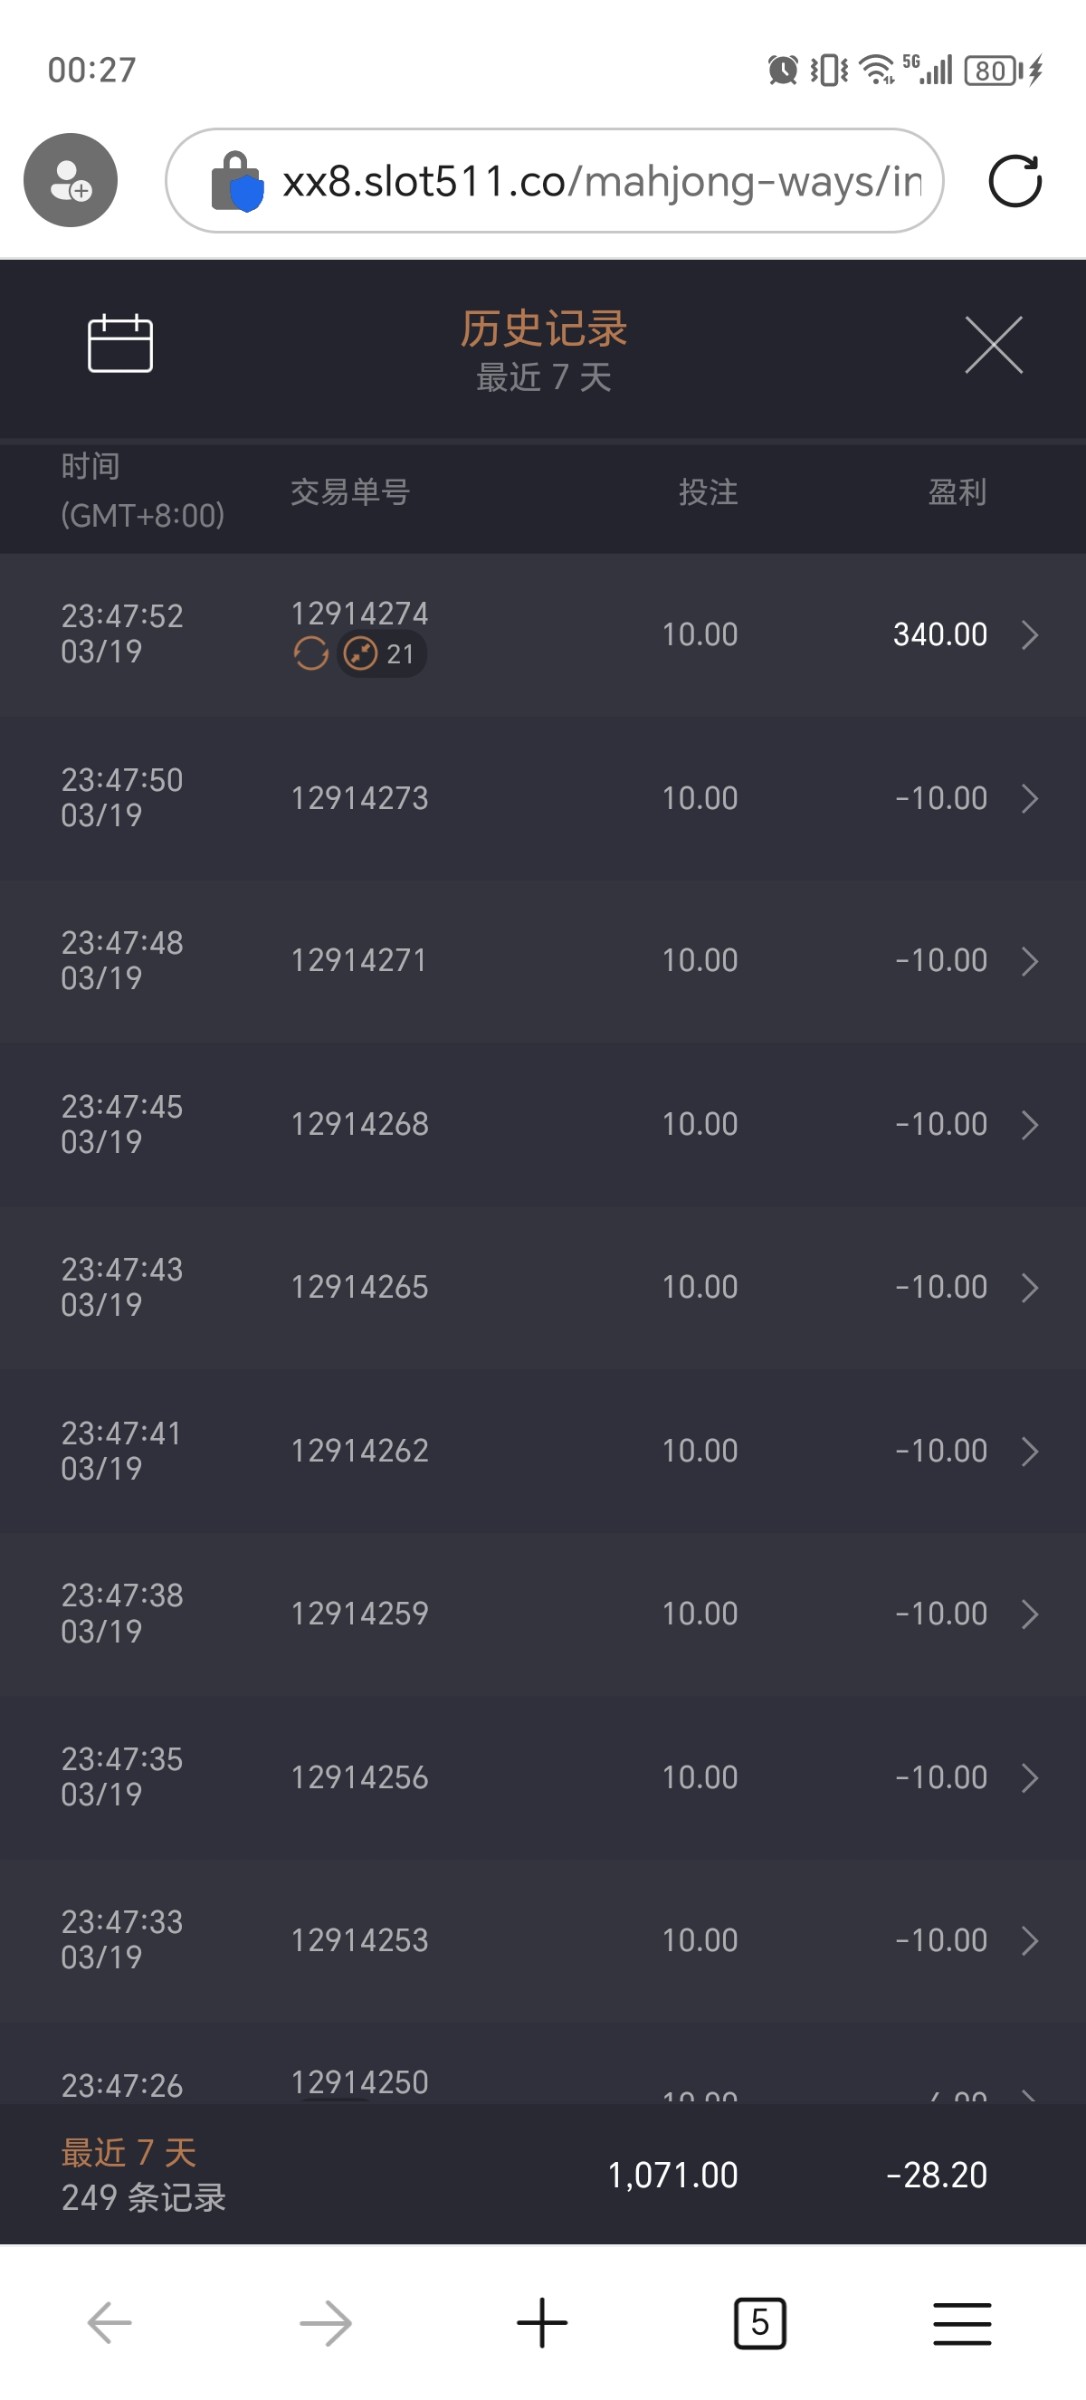This screenshot has height=2400, width=1086.
Task: Open the browser profile avatar icon
Action: point(71,180)
